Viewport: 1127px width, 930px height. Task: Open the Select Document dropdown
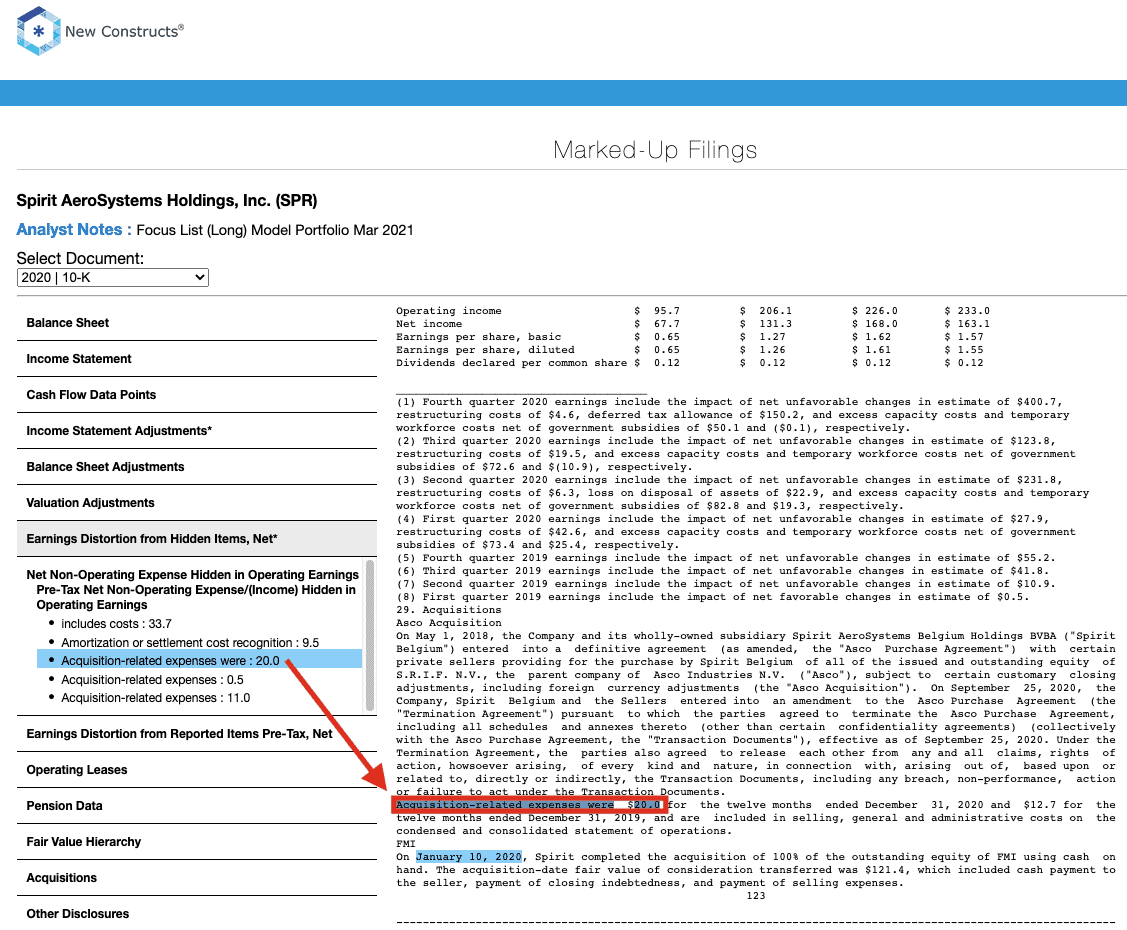[x=113, y=277]
